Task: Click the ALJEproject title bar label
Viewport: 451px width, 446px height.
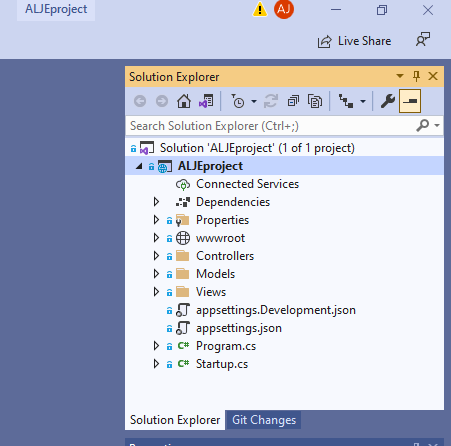Action: [x=56, y=9]
